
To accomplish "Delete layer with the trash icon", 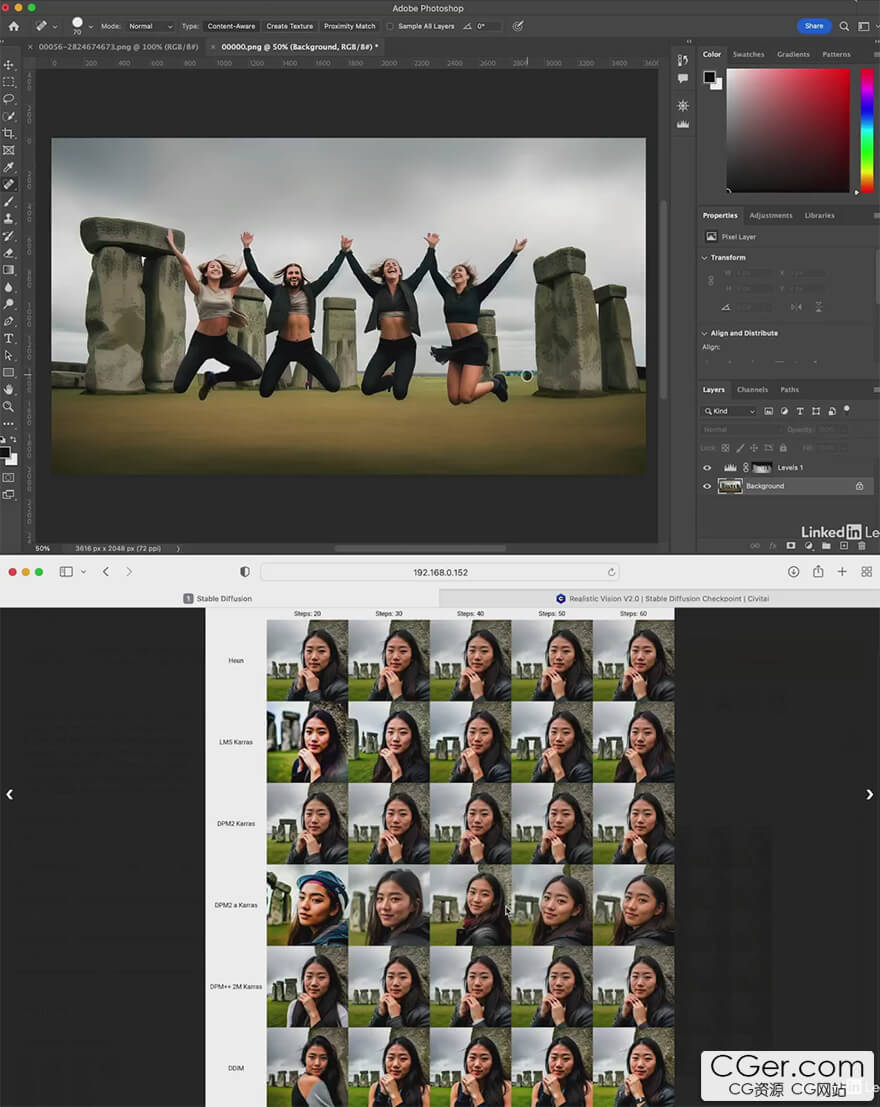I will [862, 546].
